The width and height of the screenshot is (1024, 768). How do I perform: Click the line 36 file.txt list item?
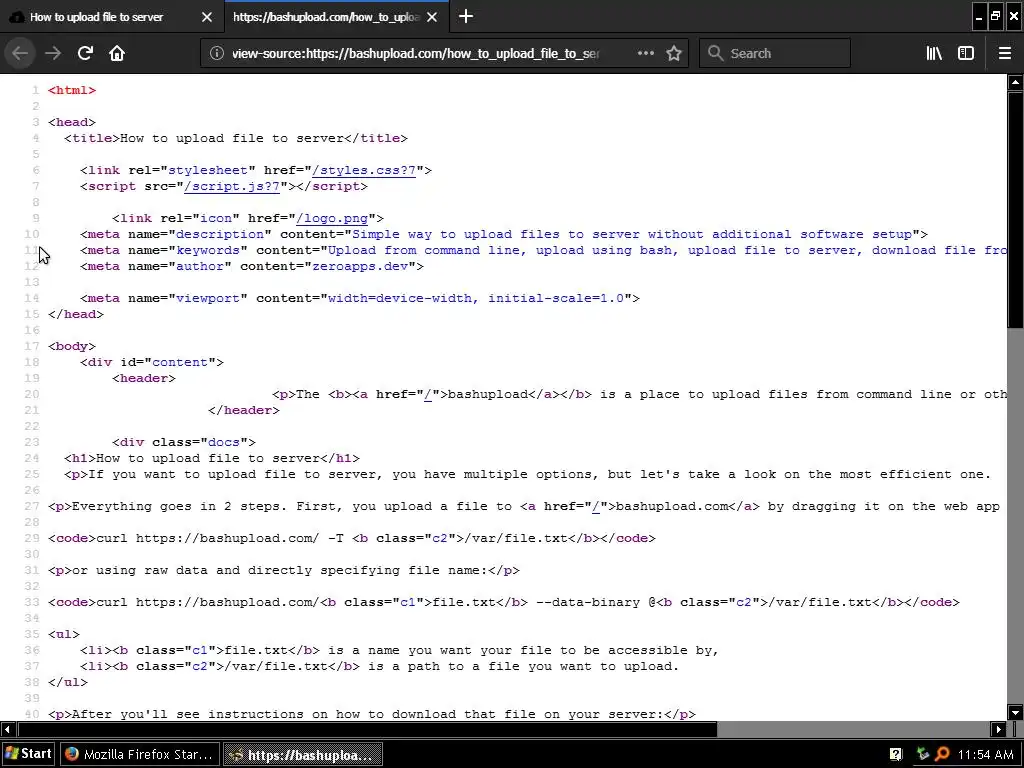tap(399, 650)
